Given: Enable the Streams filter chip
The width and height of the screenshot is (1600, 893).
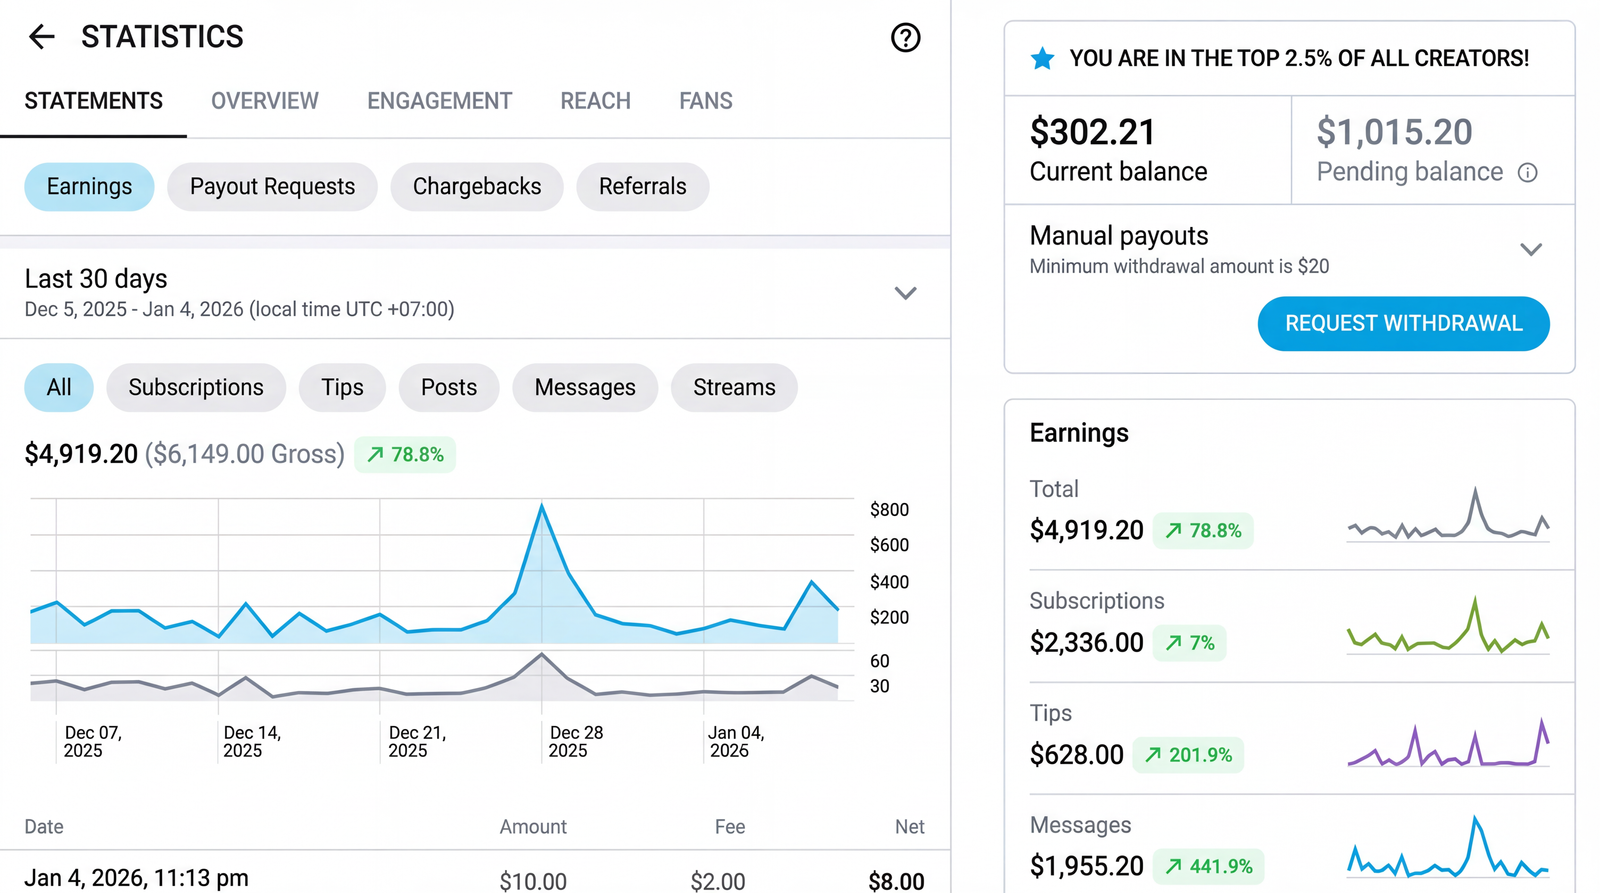Looking at the screenshot, I should tap(734, 388).
